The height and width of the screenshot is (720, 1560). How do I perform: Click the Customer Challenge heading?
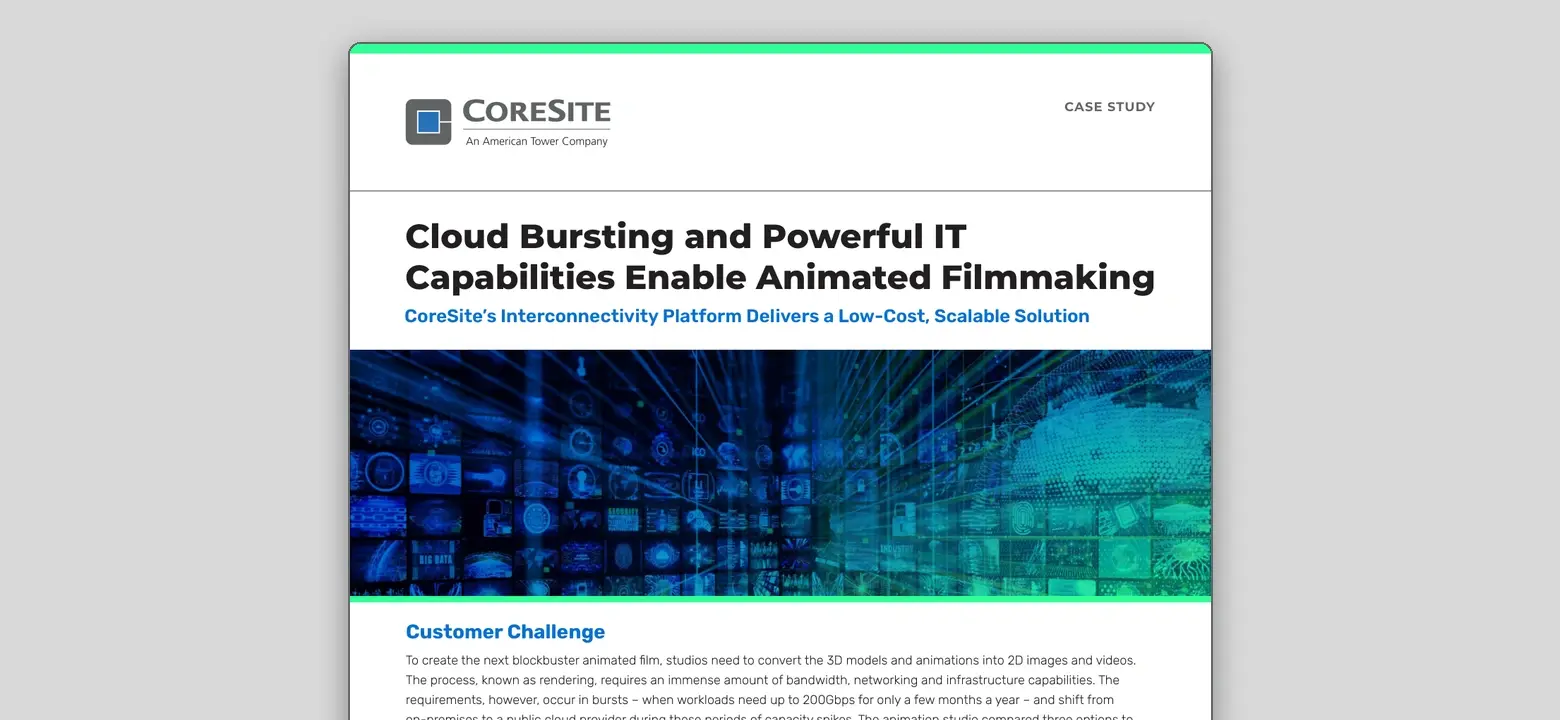click(x=505, y=632)
